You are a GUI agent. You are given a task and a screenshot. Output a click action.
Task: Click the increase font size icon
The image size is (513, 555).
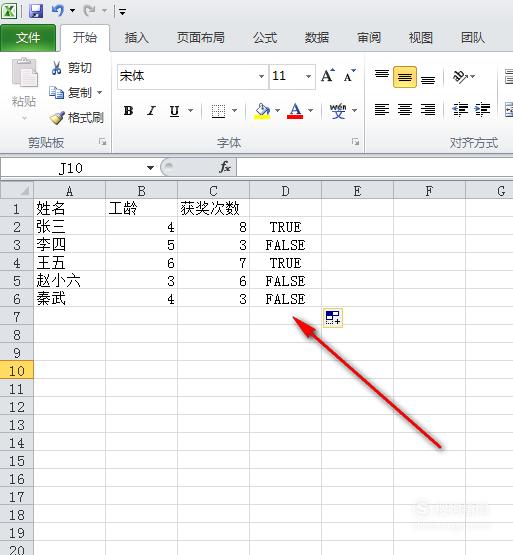328,75
